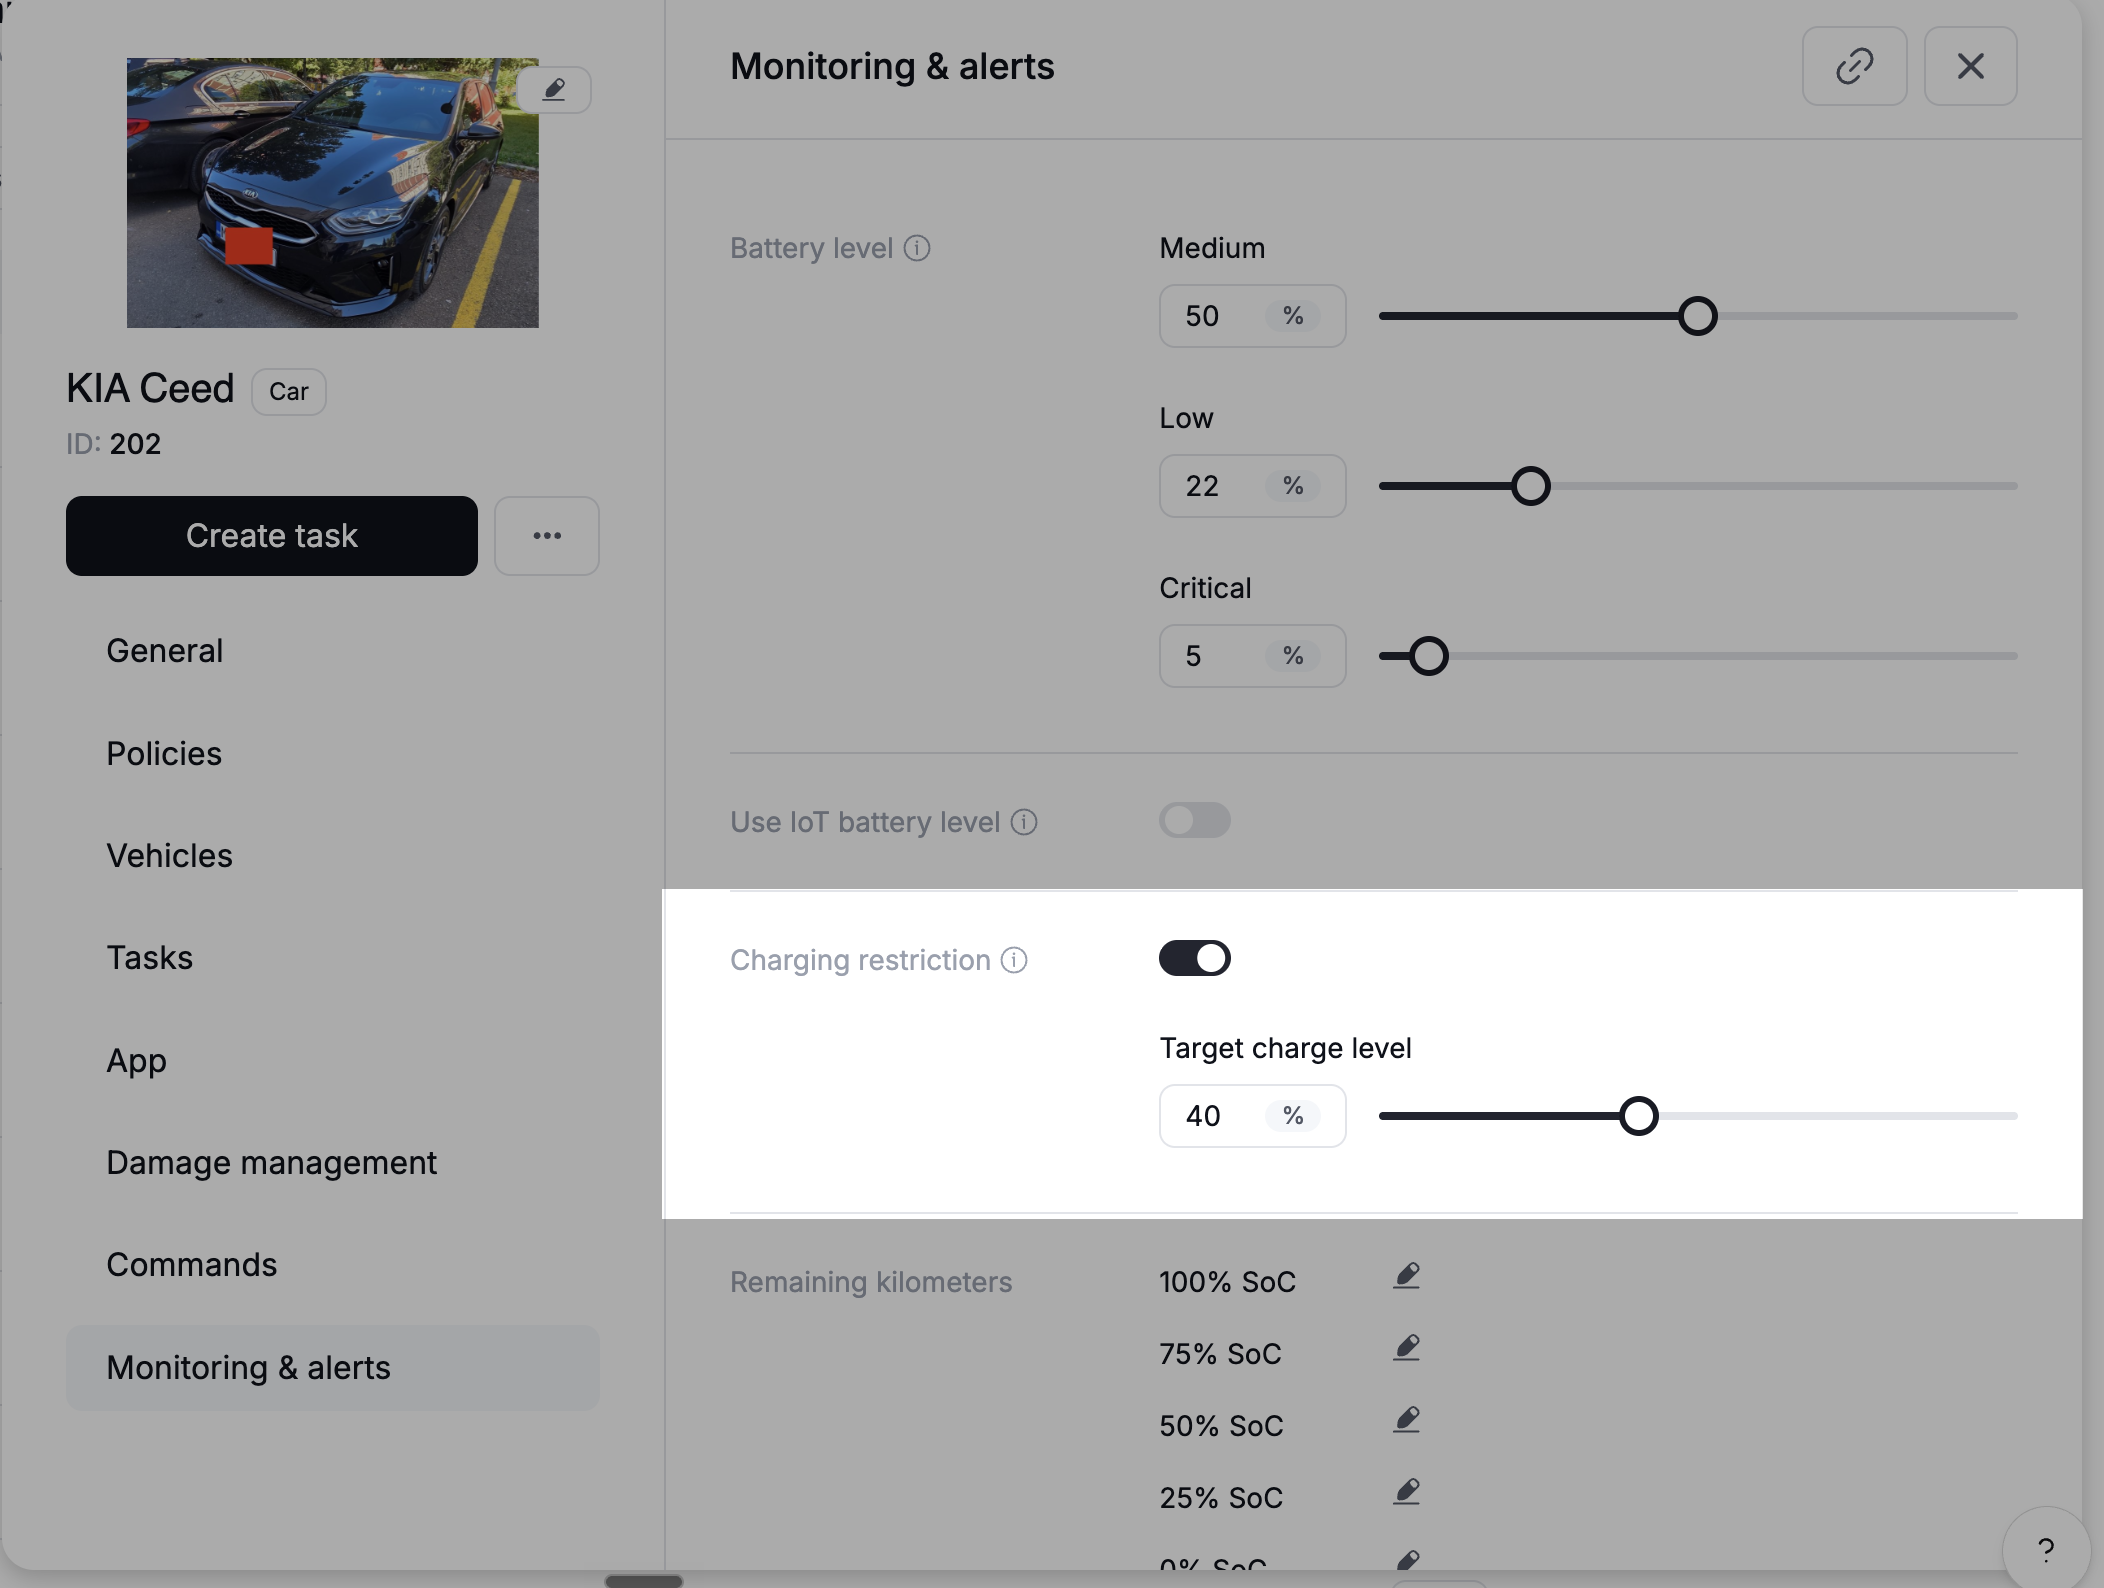Viewport: 2104px width, 1588px height.
Task: Close the Monitoring & alerts panel
Action: [x=1970, y=66]
